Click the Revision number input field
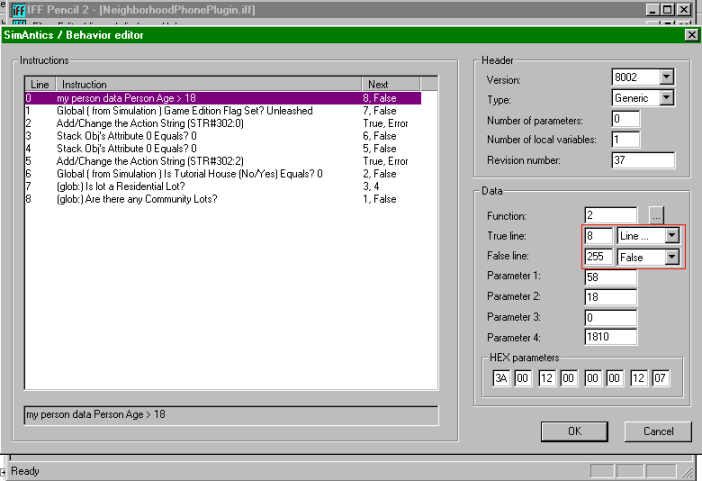Image resolution: width=702 pixels, height=481 pixels. (x=643, y=161)
